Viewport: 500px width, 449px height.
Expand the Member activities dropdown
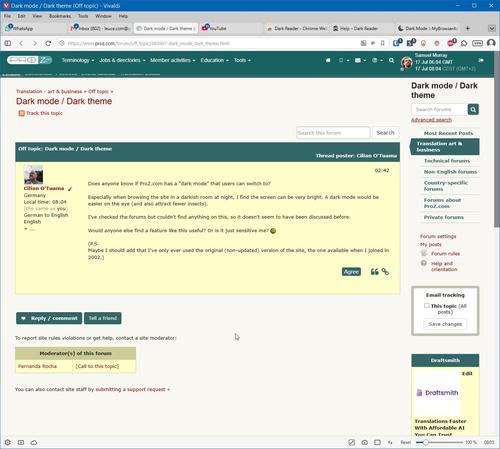(173, 60)
